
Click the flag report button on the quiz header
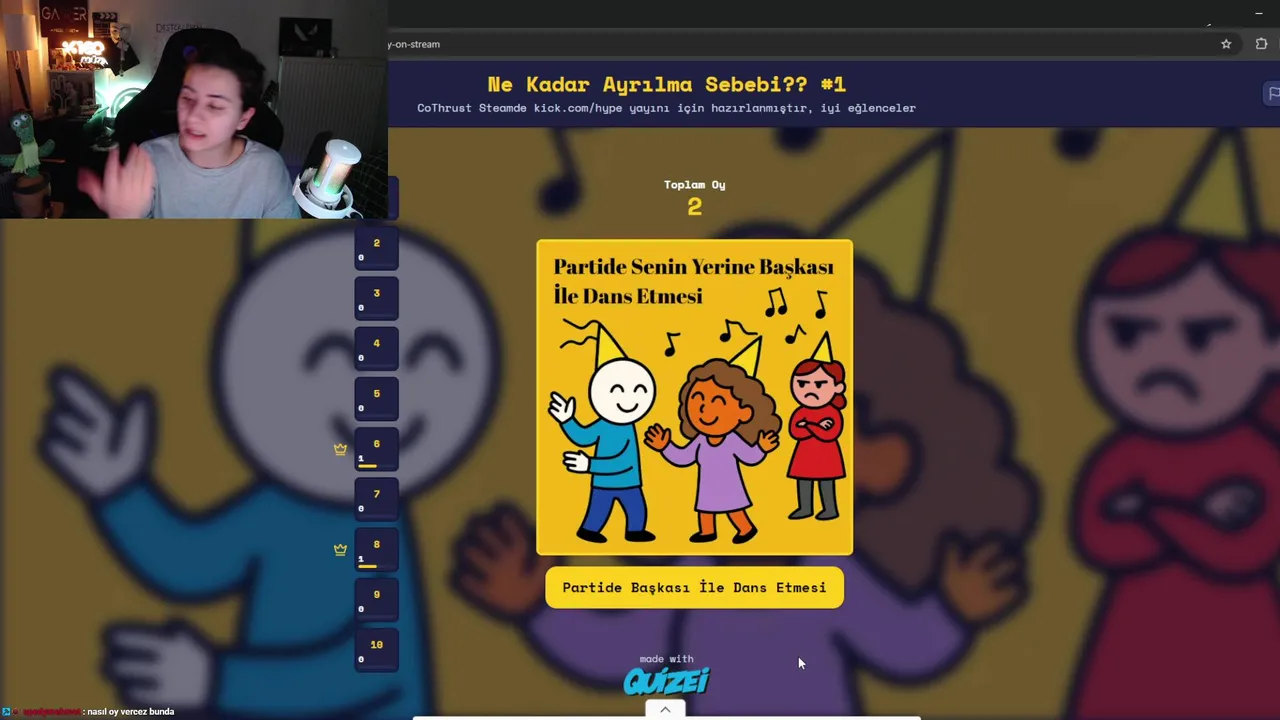tap(1272, 93)
